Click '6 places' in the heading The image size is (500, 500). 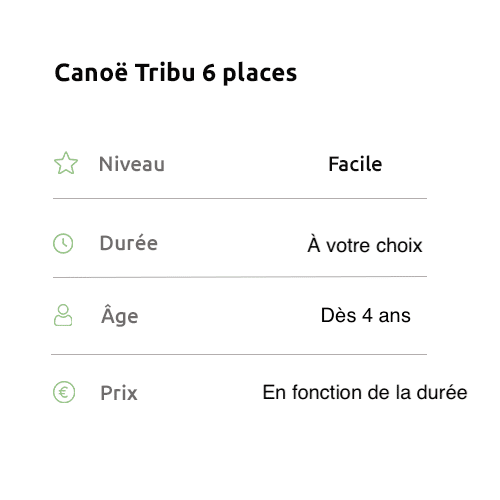(249, 74)
